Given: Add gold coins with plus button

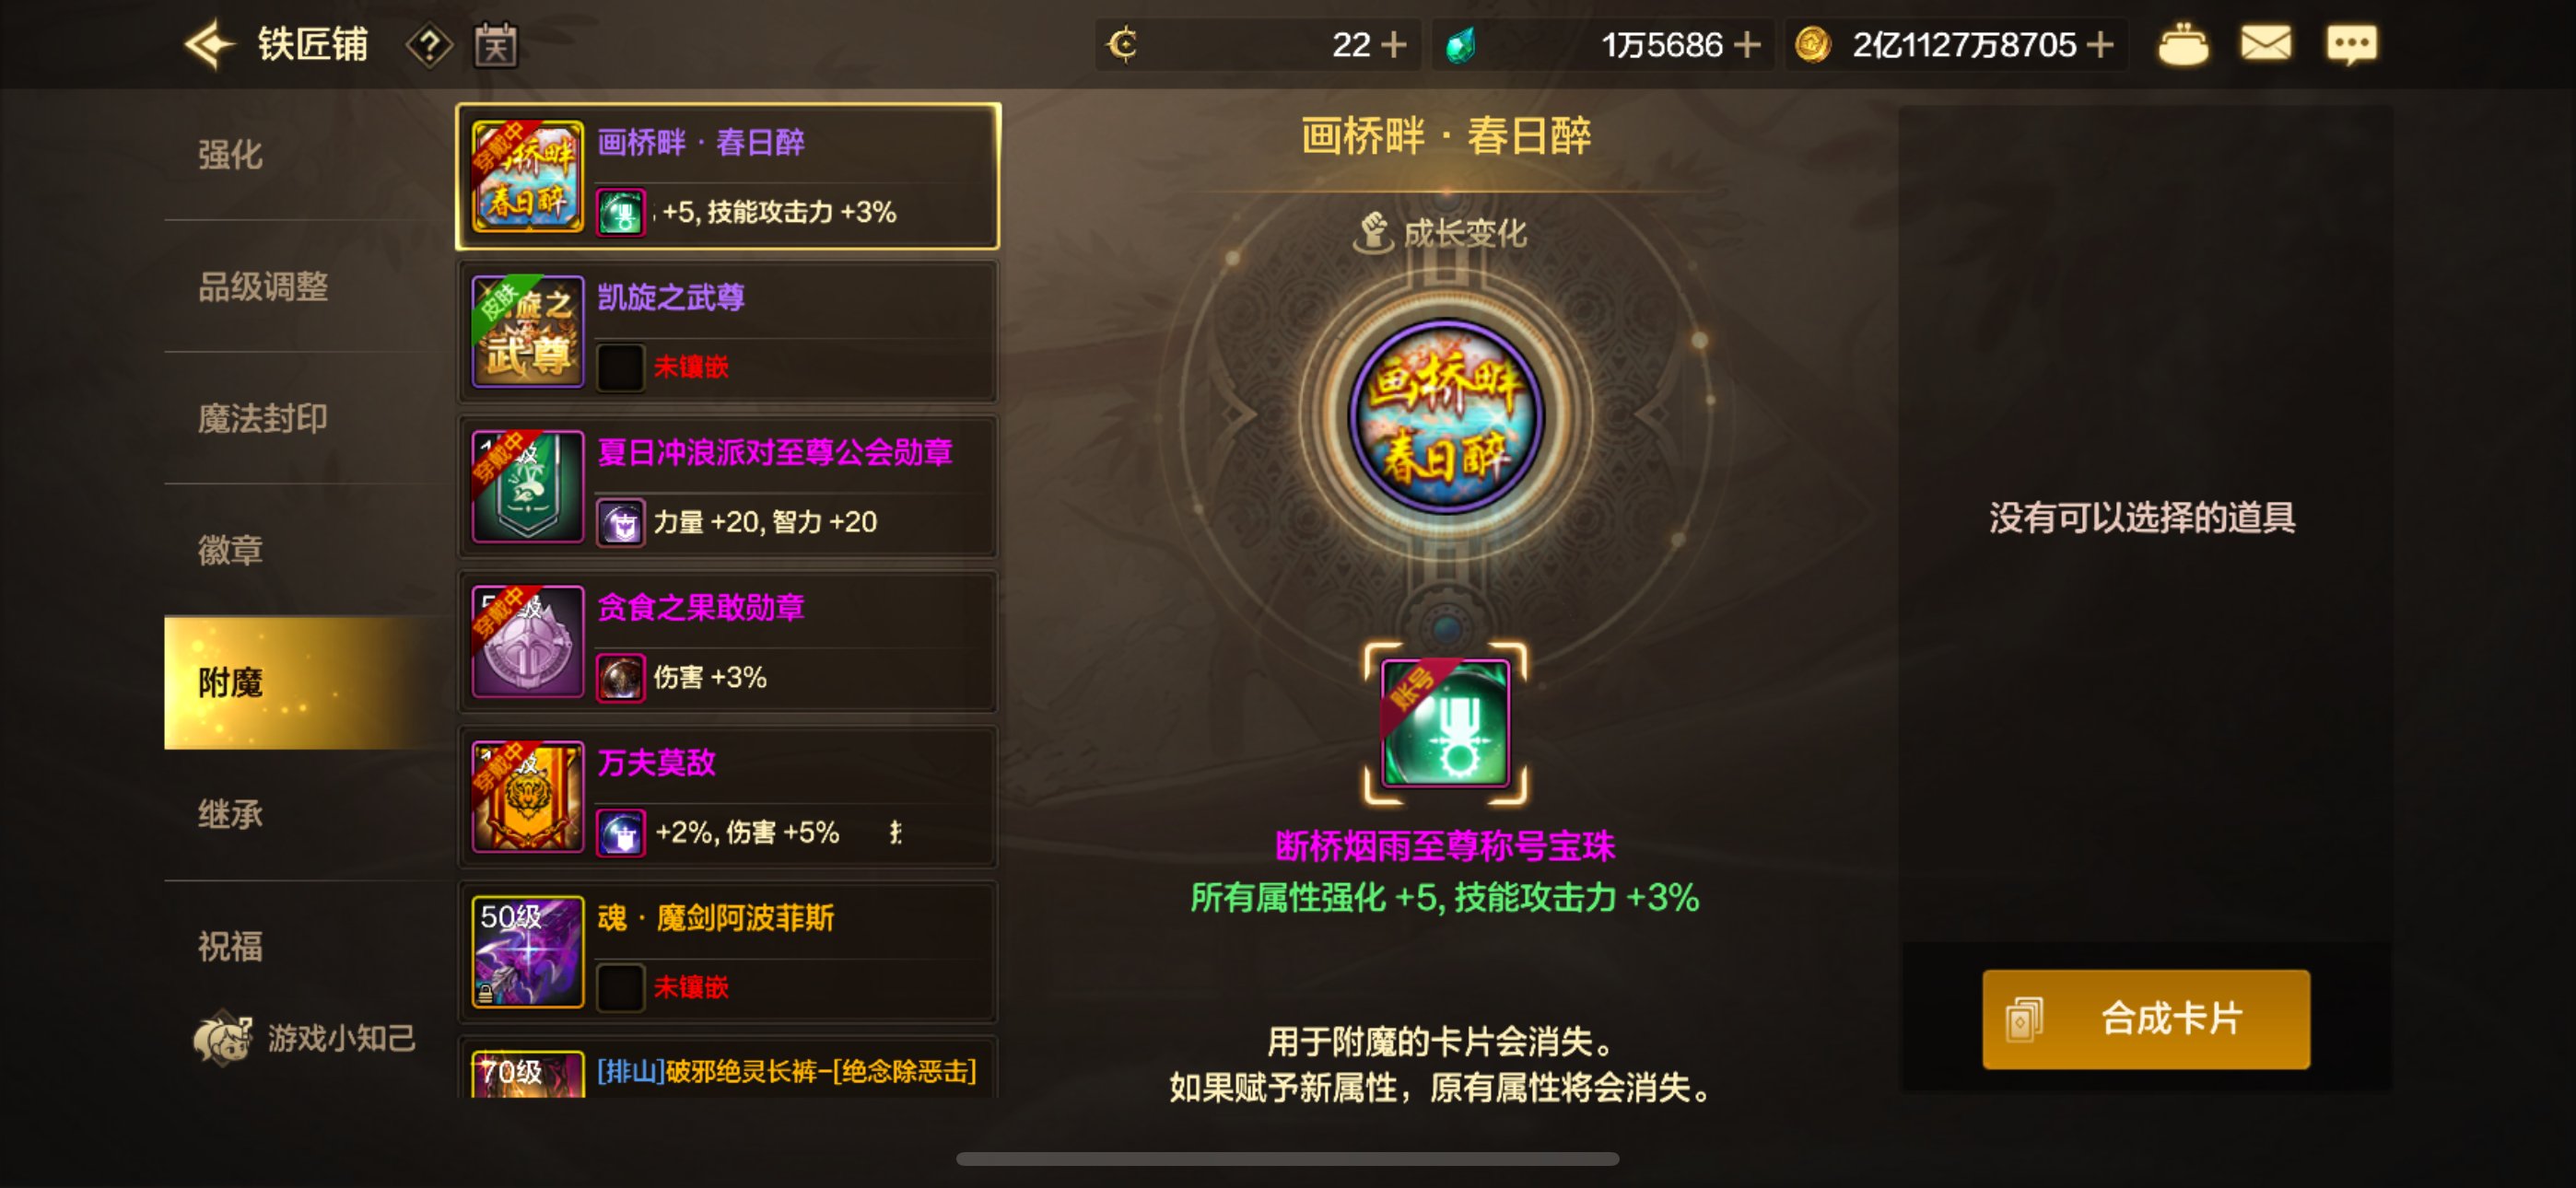Looking at the screenshot, I should pos(2100,45).
